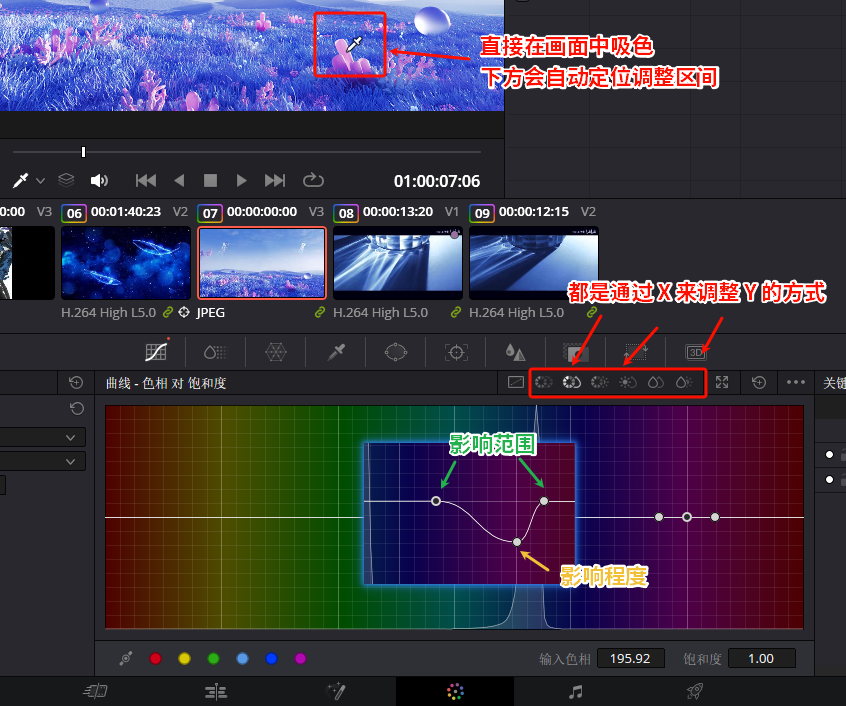Switch to Hue vs Saturation curve
Viewport: 846px width, 706px height.
click(571, 382)
